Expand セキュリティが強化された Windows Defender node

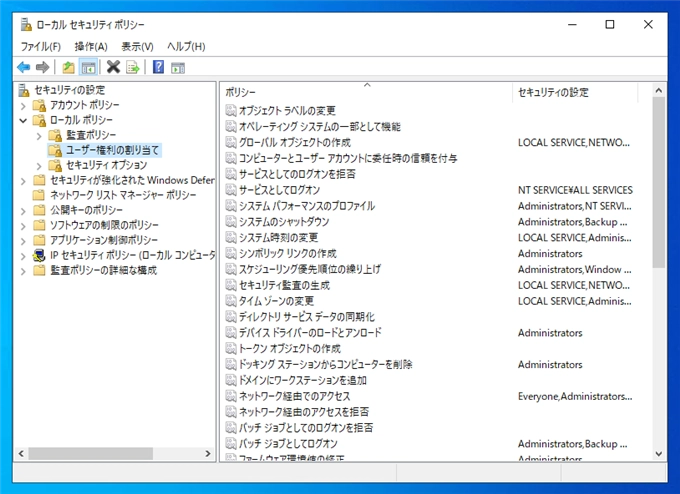click(x=23, y=181)
